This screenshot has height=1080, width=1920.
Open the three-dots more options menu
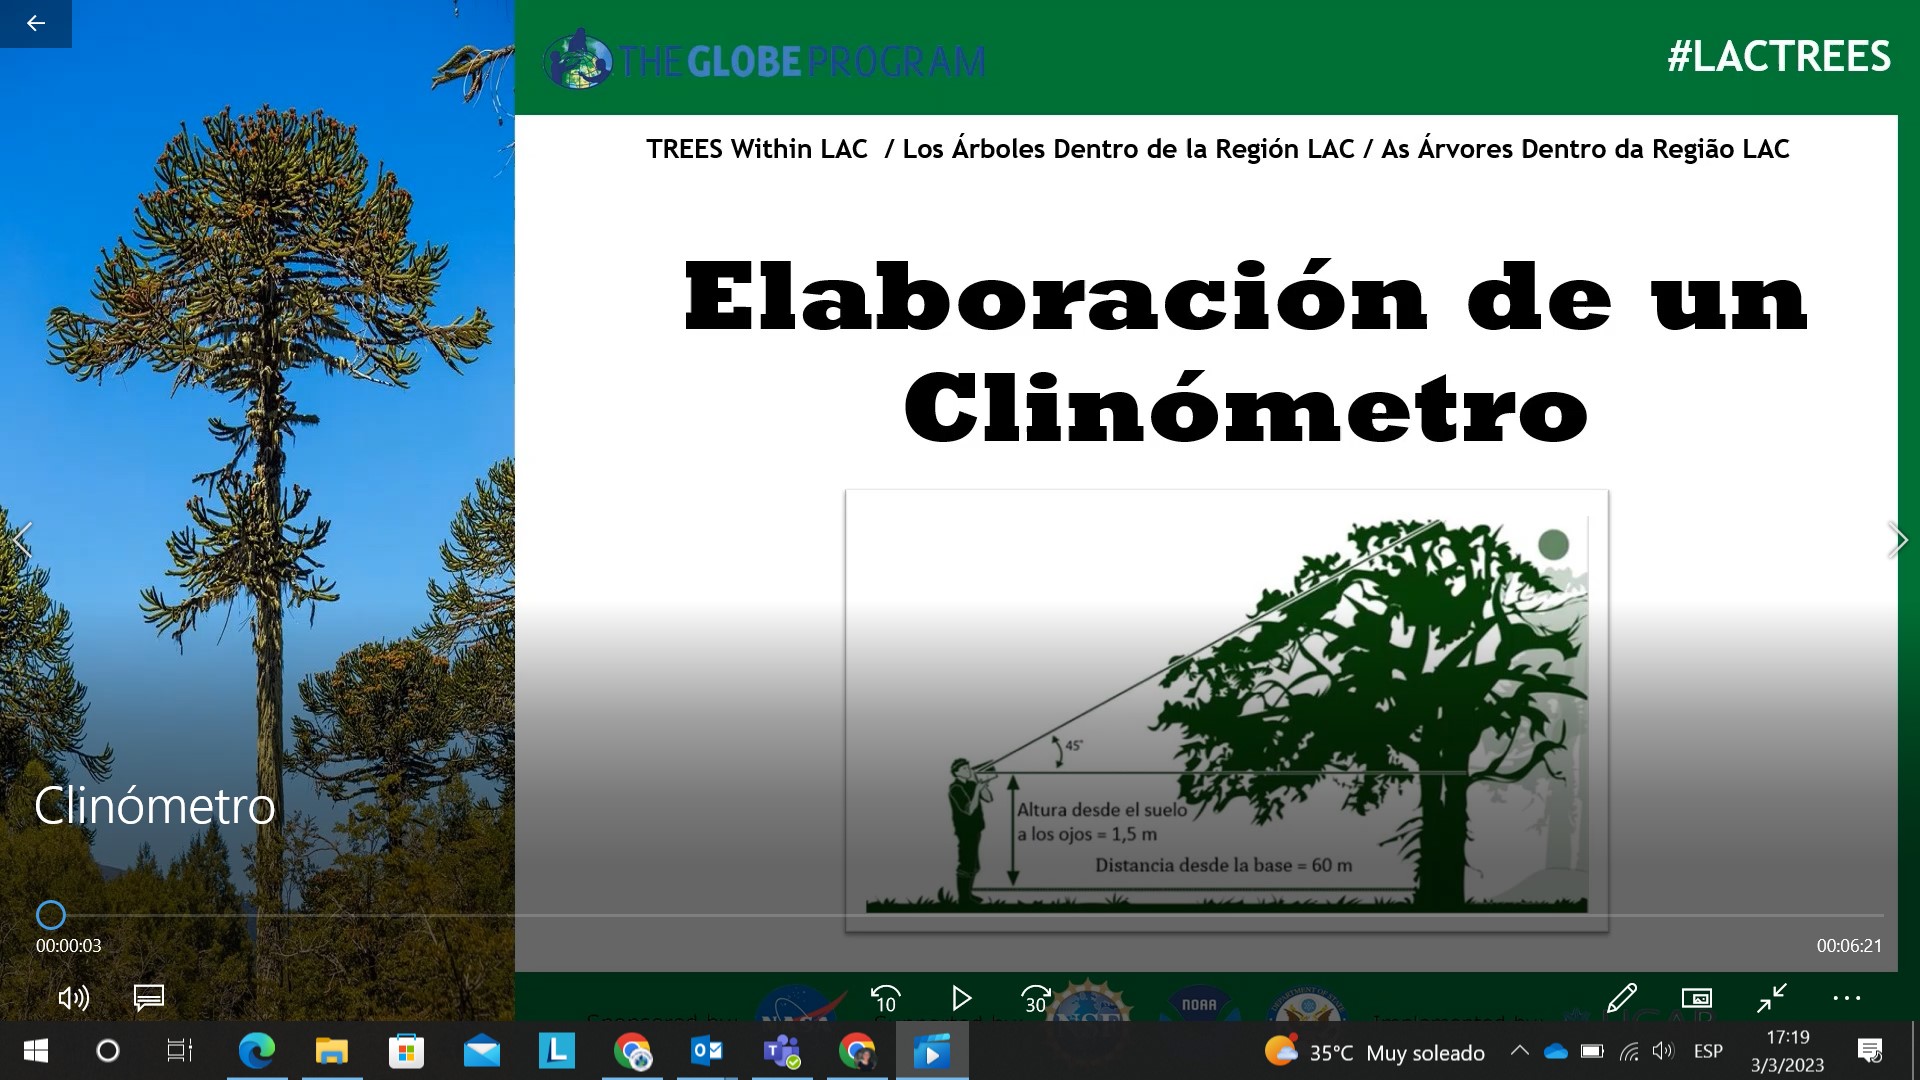[1846, 998]
